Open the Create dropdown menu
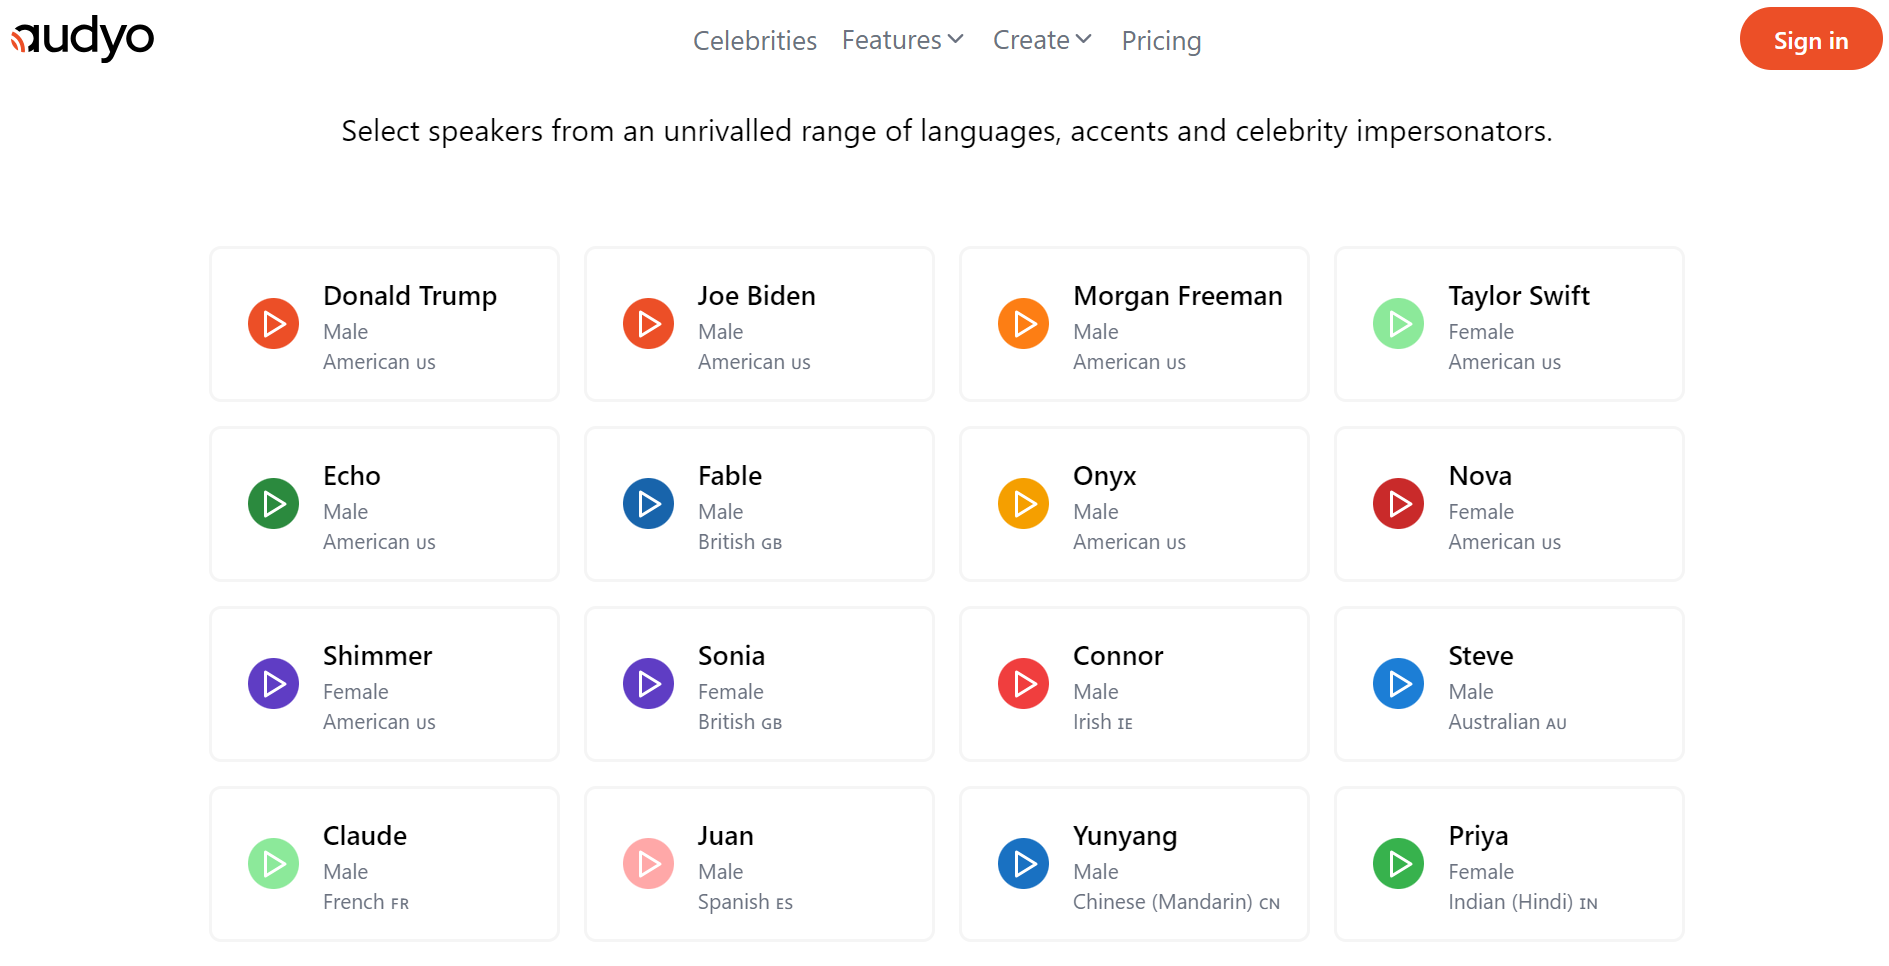1889x966 pixels. 1041,40
